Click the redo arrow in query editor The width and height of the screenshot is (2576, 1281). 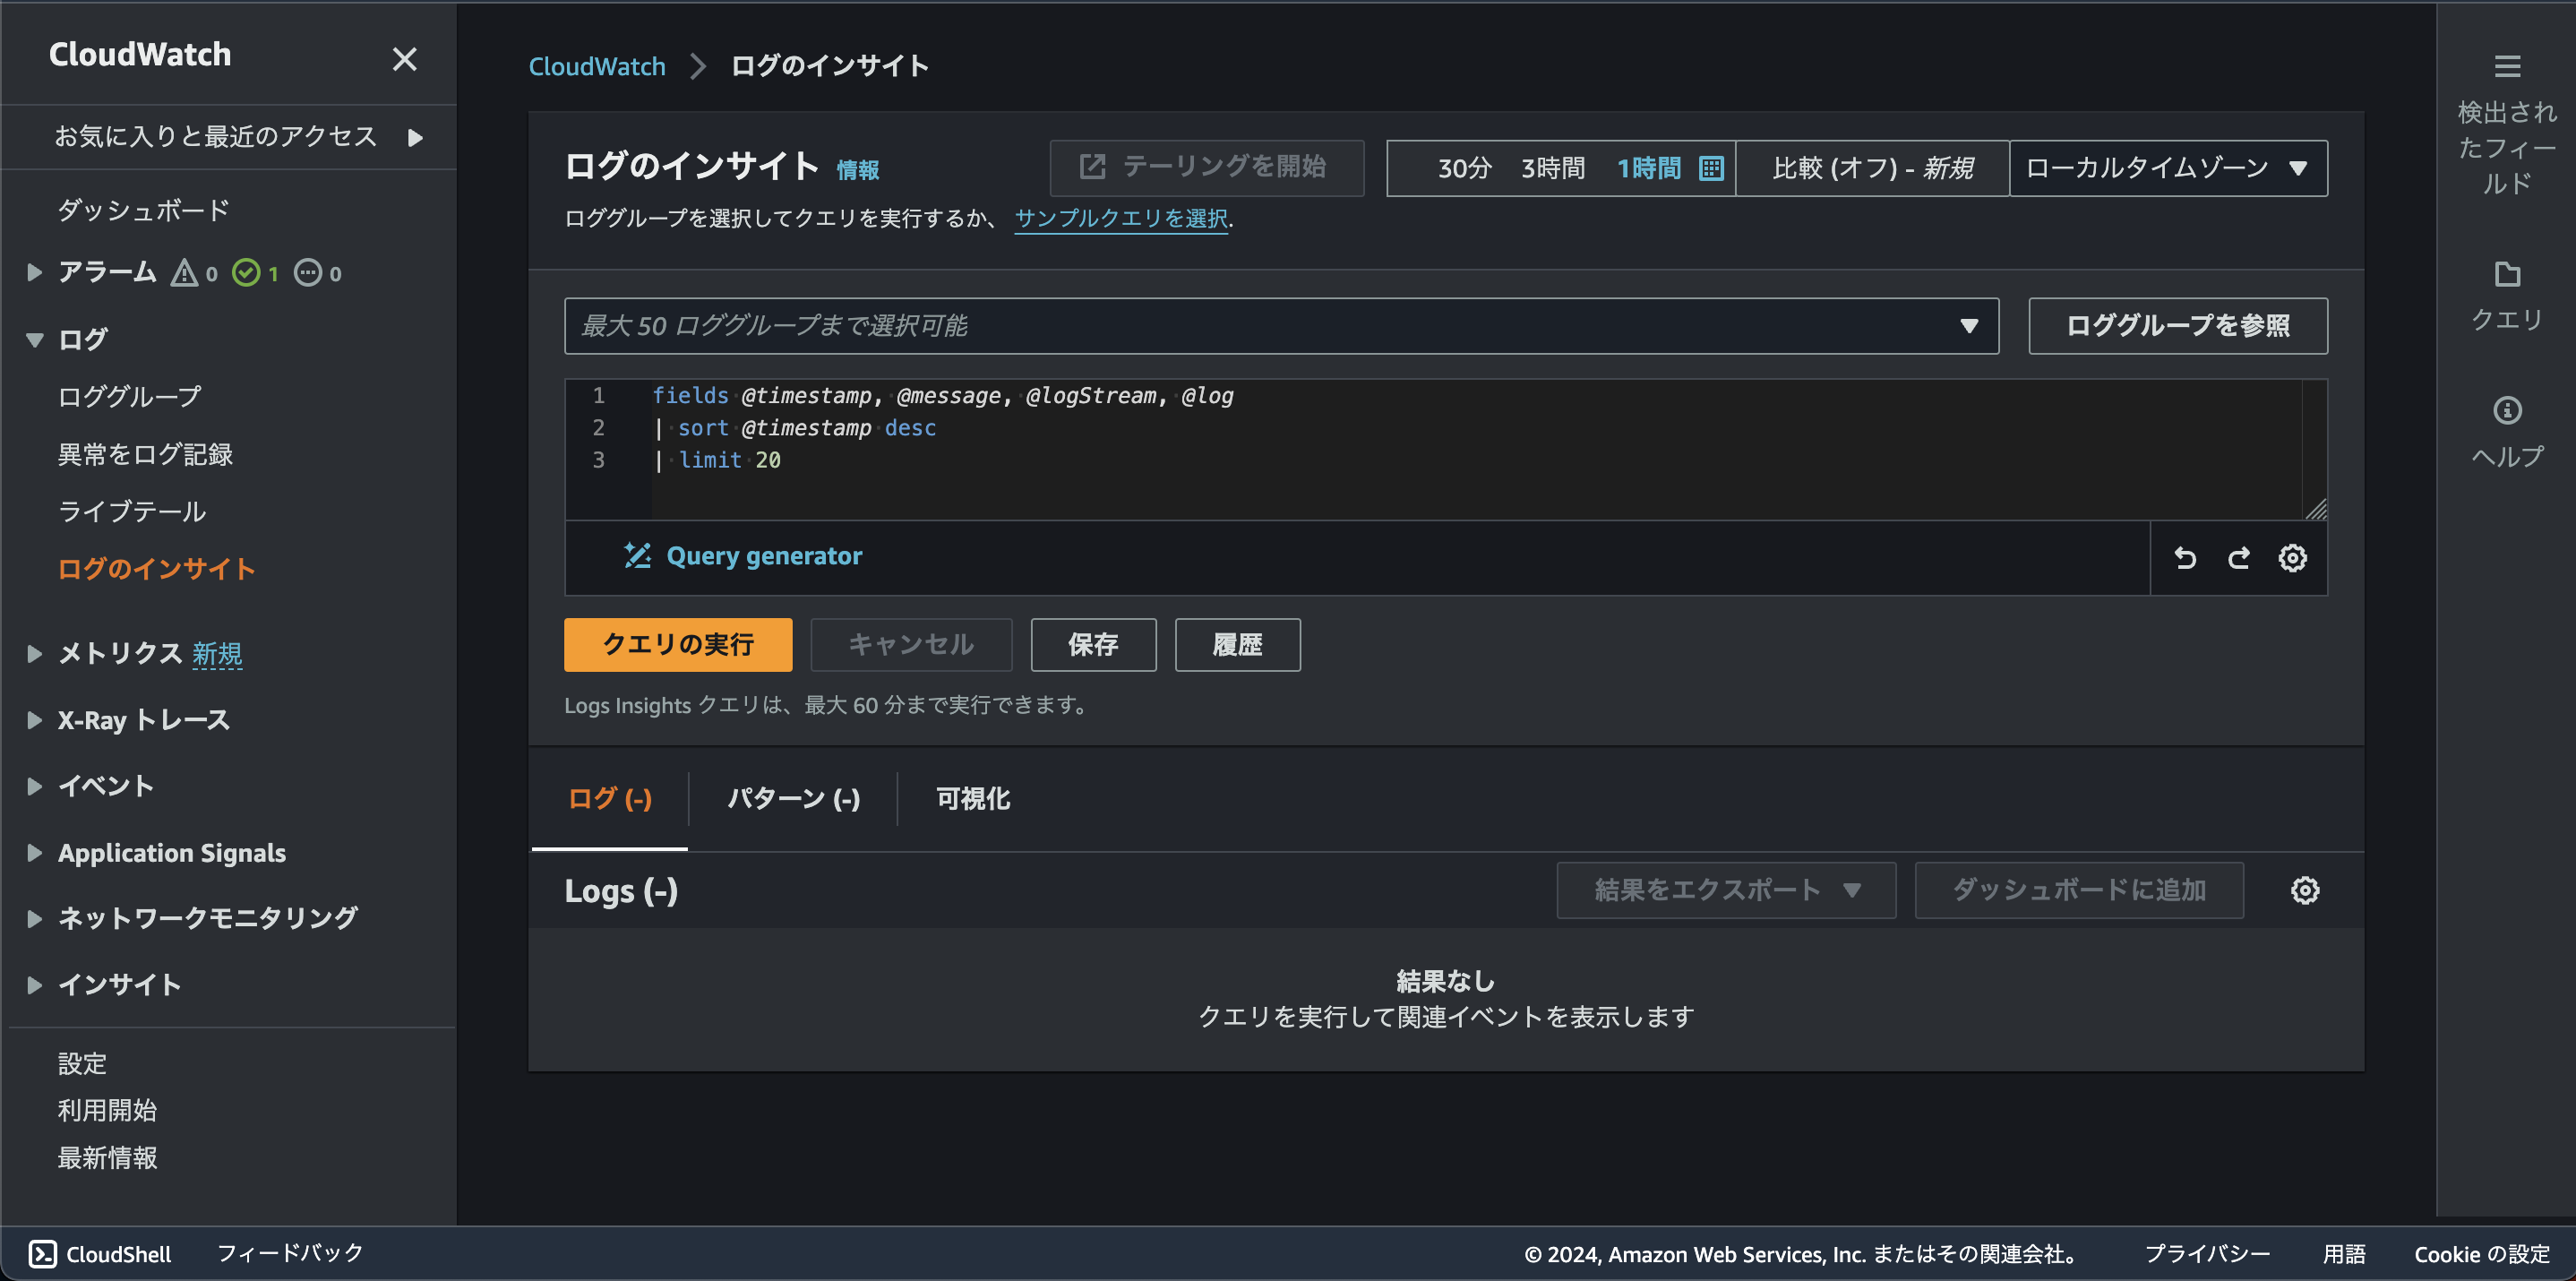click(2239, 558)
